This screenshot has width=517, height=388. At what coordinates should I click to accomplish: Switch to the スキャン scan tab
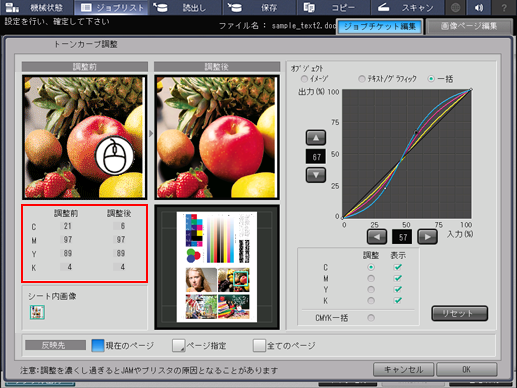click(407, 7)
